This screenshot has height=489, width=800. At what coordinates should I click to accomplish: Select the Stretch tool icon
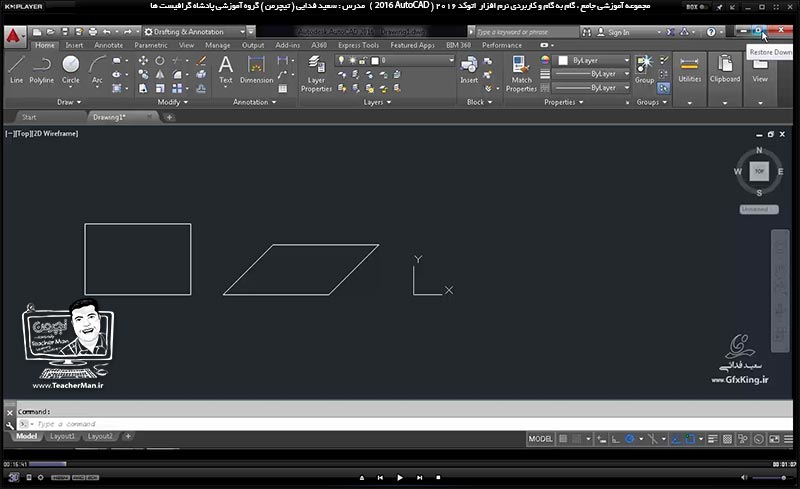143,88
